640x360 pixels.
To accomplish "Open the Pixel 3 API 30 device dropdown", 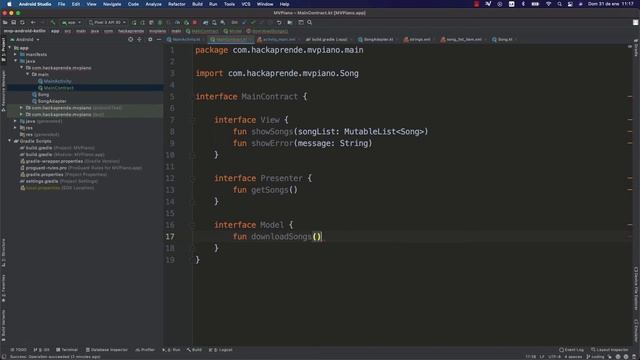I will pyautogui.click(x=107, y=22).
